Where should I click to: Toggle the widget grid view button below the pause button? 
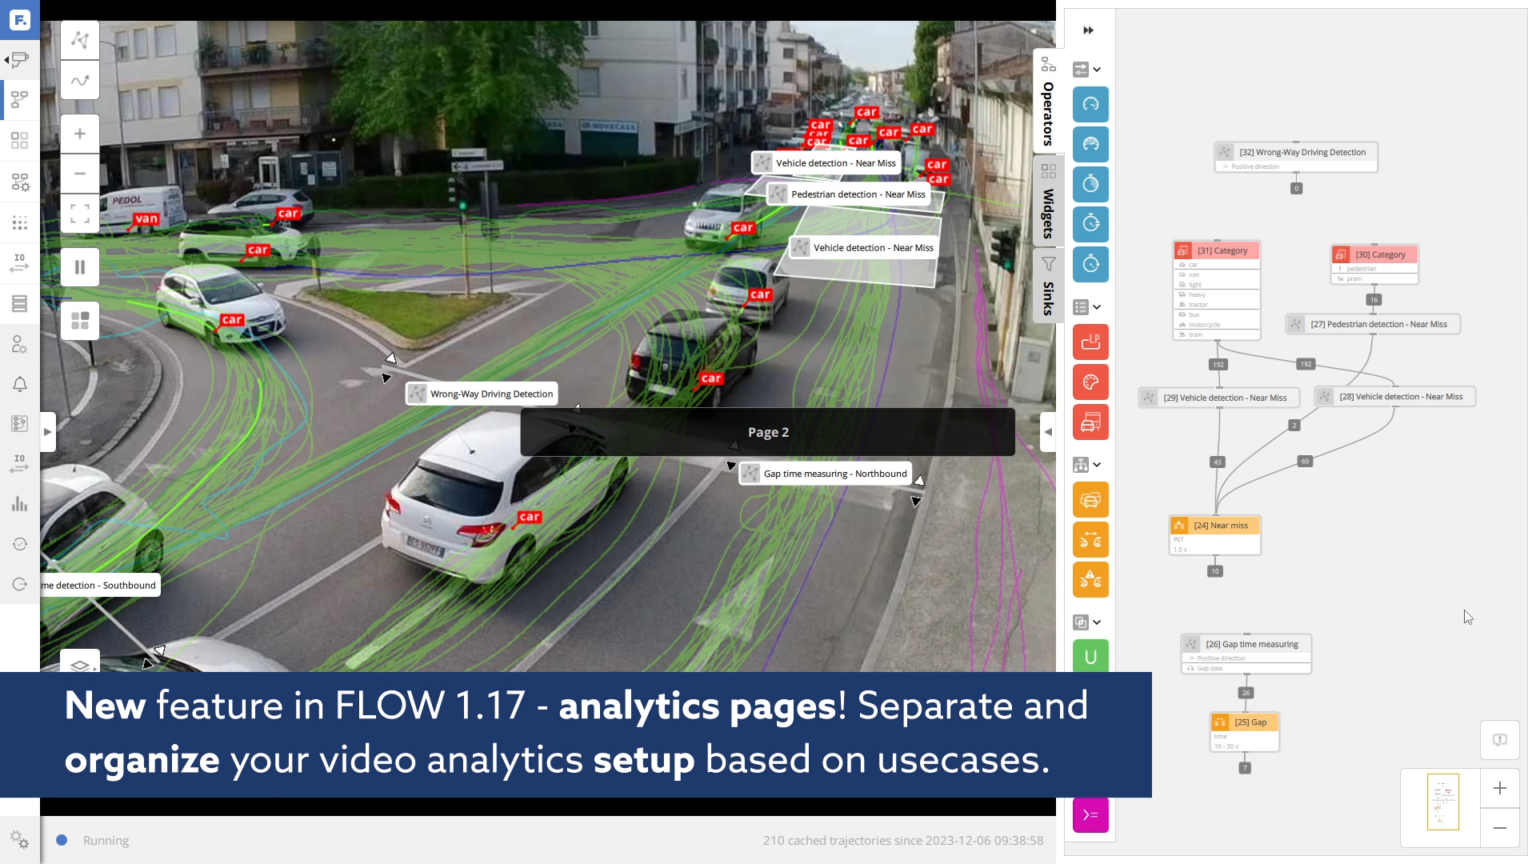click(x=80, y=320)
